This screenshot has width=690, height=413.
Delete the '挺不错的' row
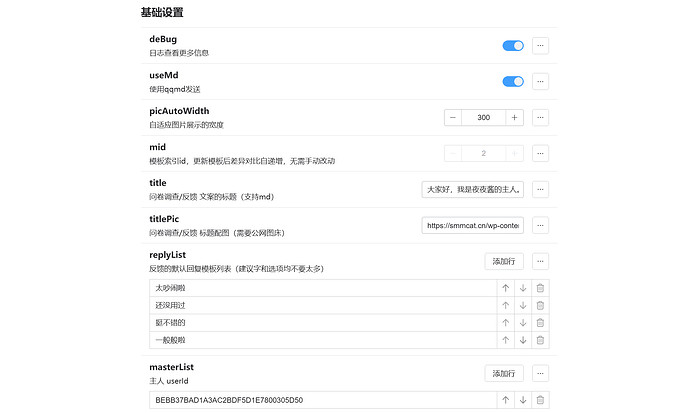540,323
